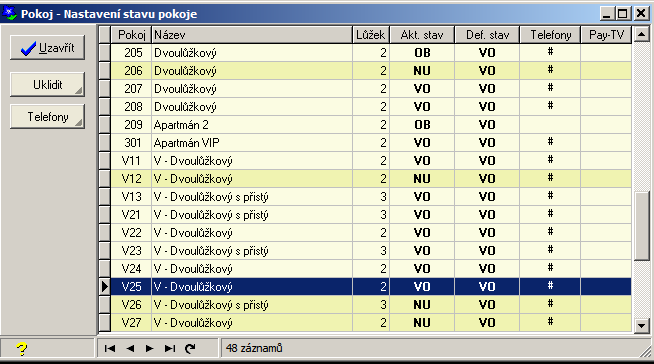
Task: Open the Uklidit dropdown button
Action: (48, 85)
